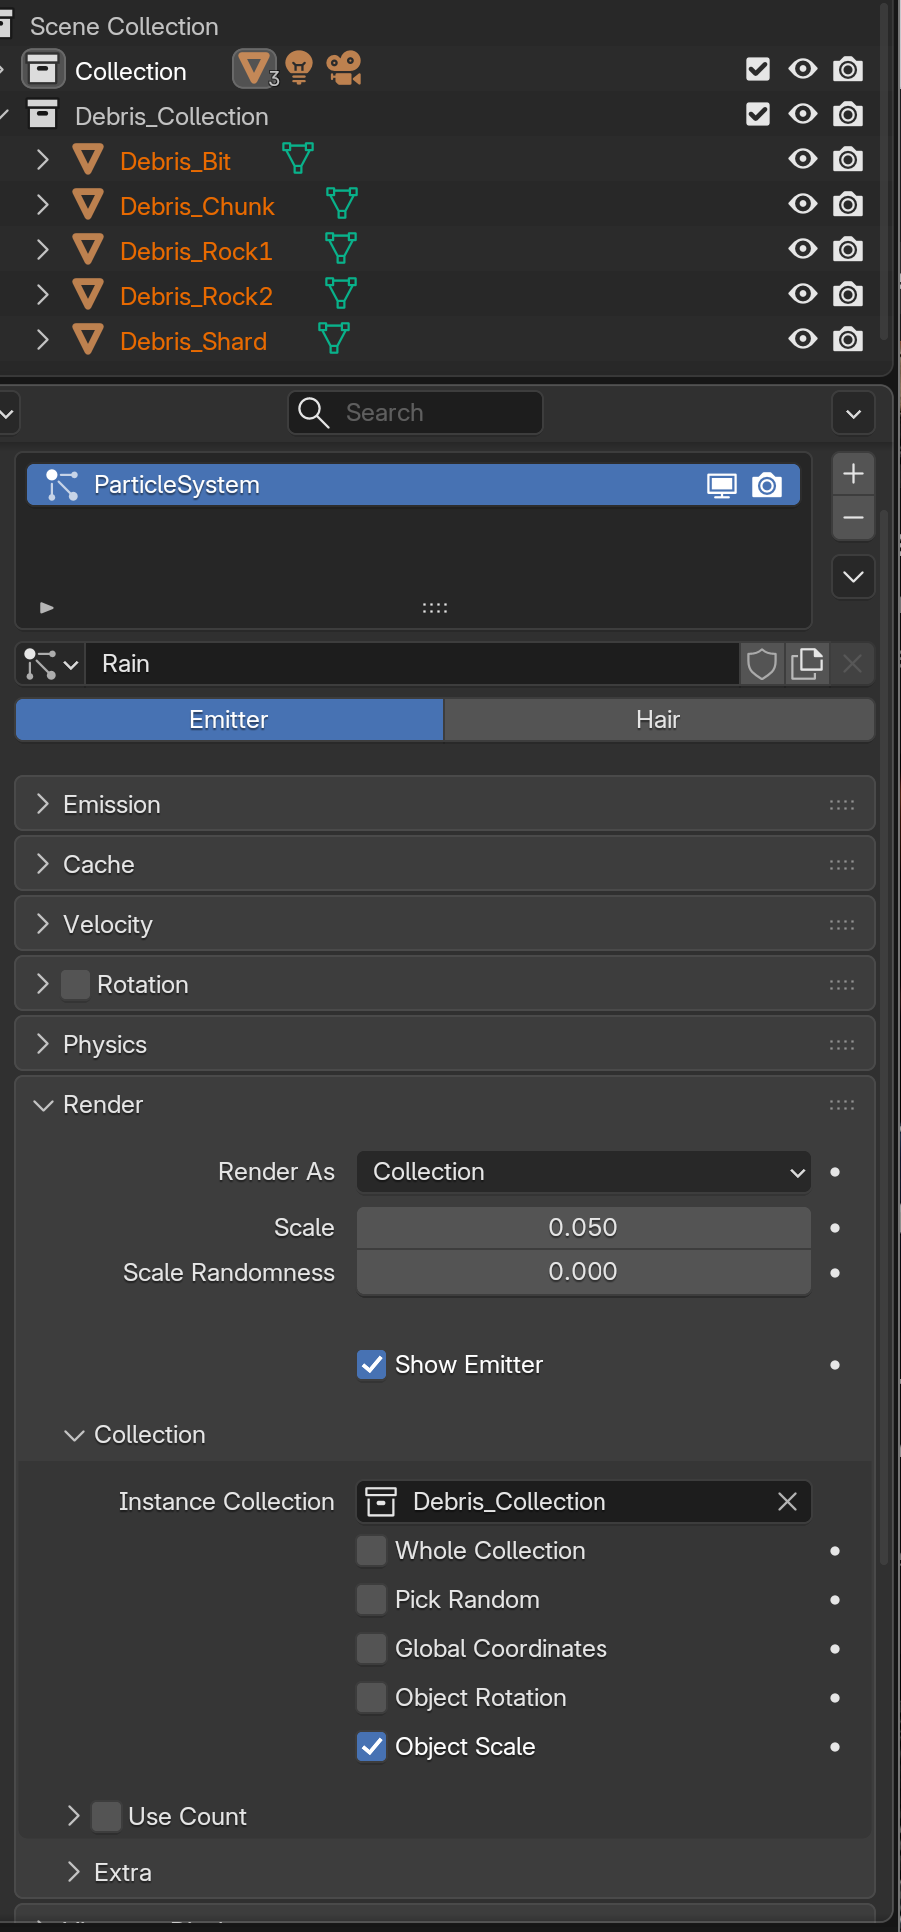The width and height of the screenshot is (901, 1932).
Task: Click the Collection archive icon in outliner
Action: [x=43, y=70]
